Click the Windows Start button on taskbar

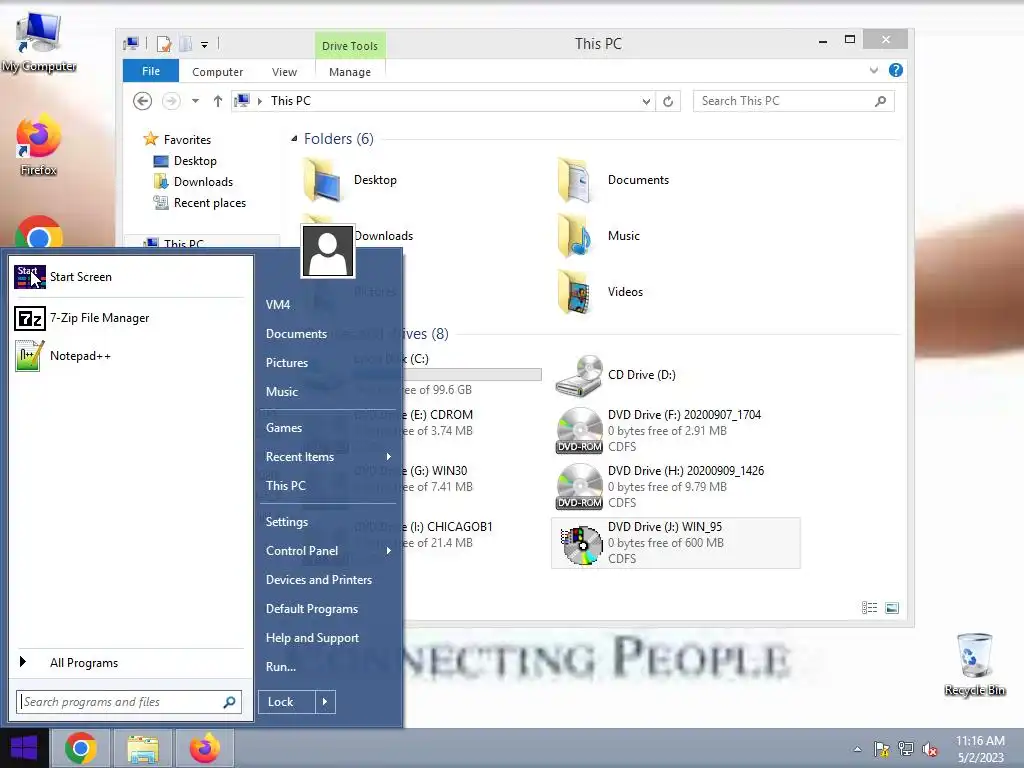[24, 748]
